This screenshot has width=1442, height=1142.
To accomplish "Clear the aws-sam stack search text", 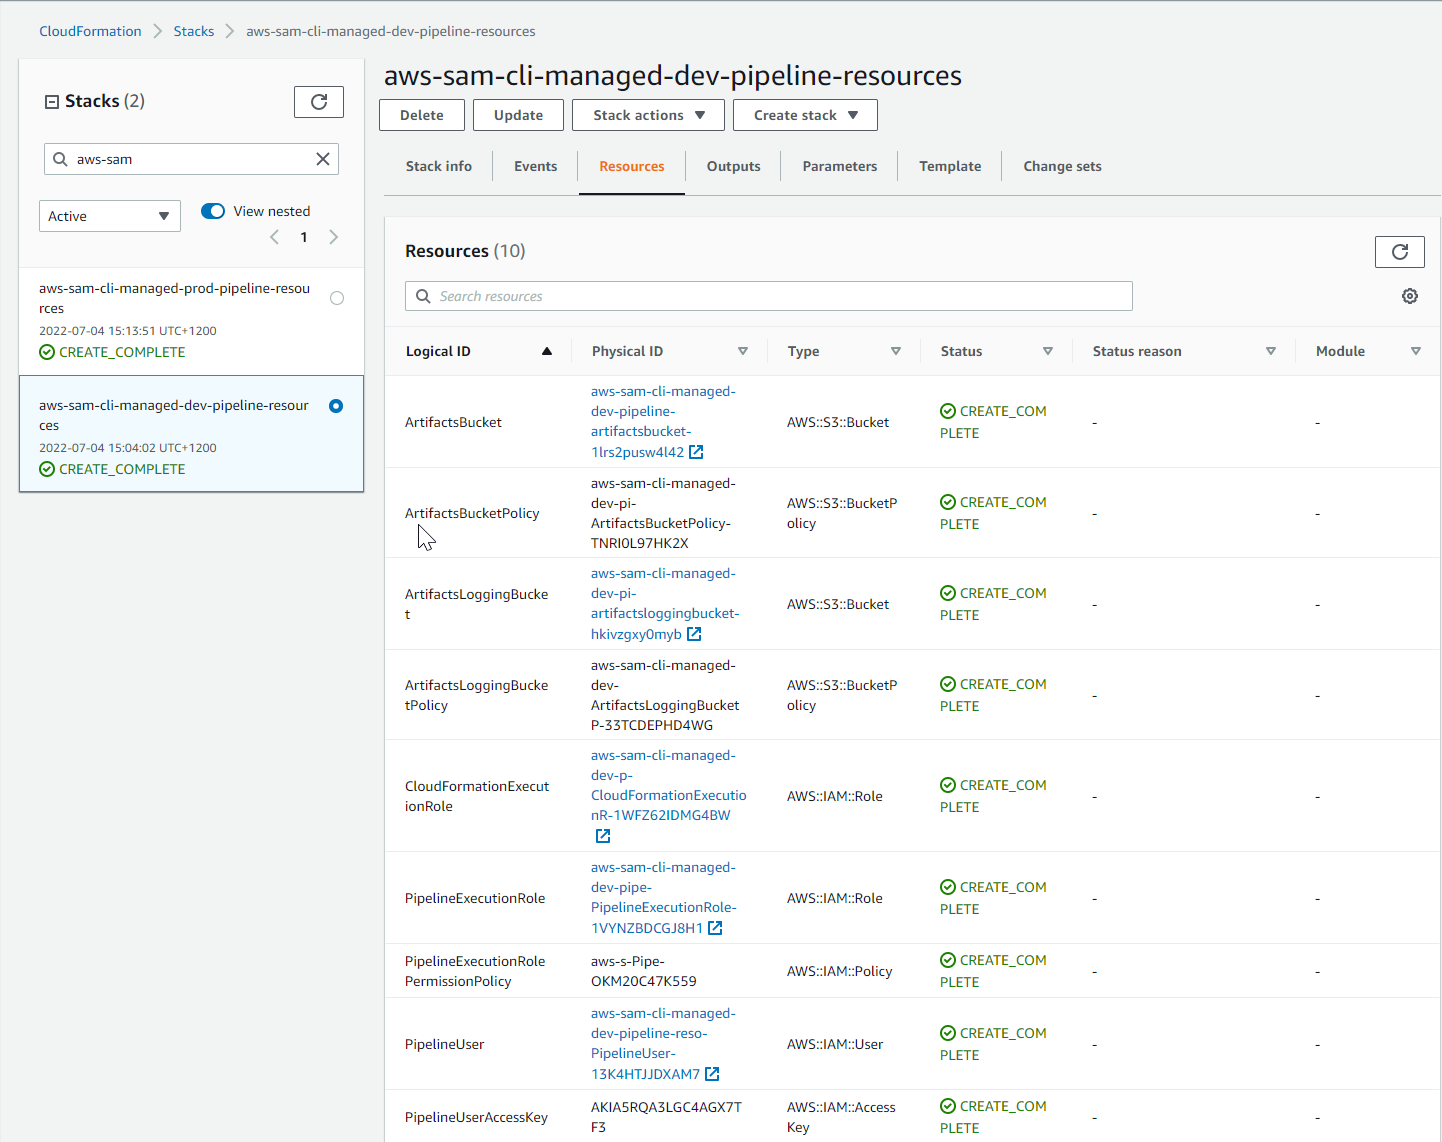I will [x=323, y=159].
